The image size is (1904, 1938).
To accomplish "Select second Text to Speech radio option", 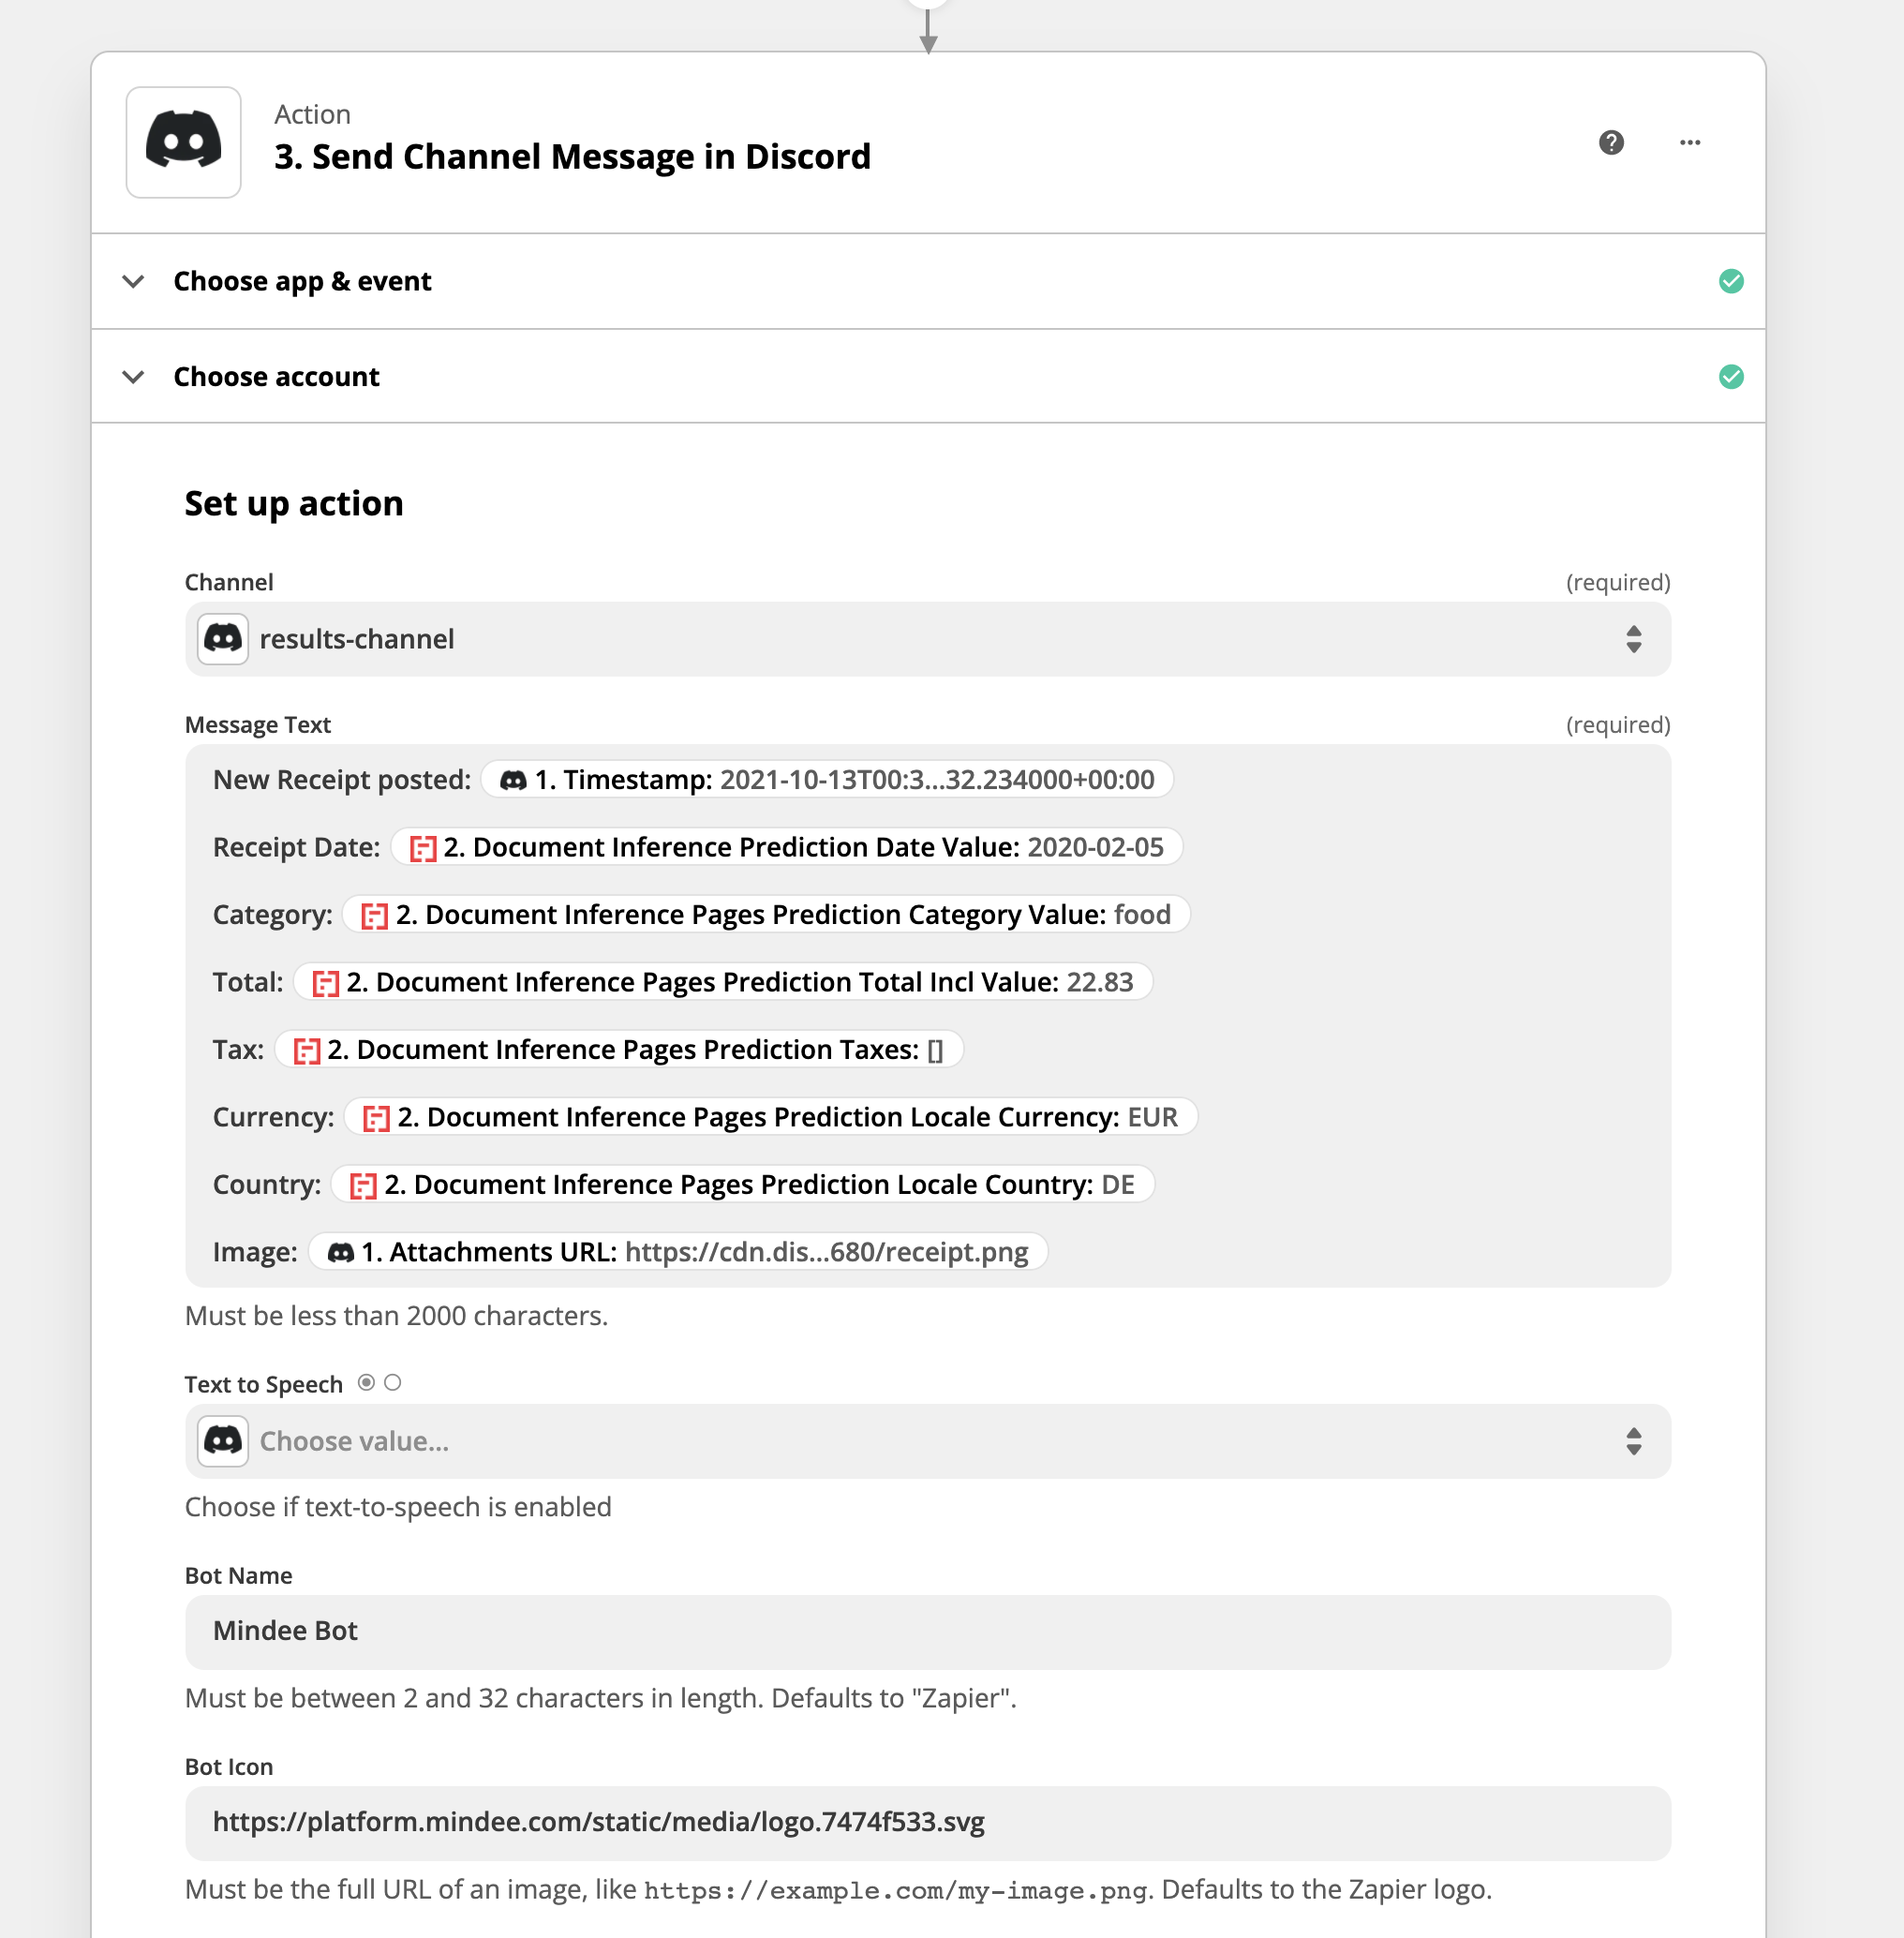I will pos(393,1382).
